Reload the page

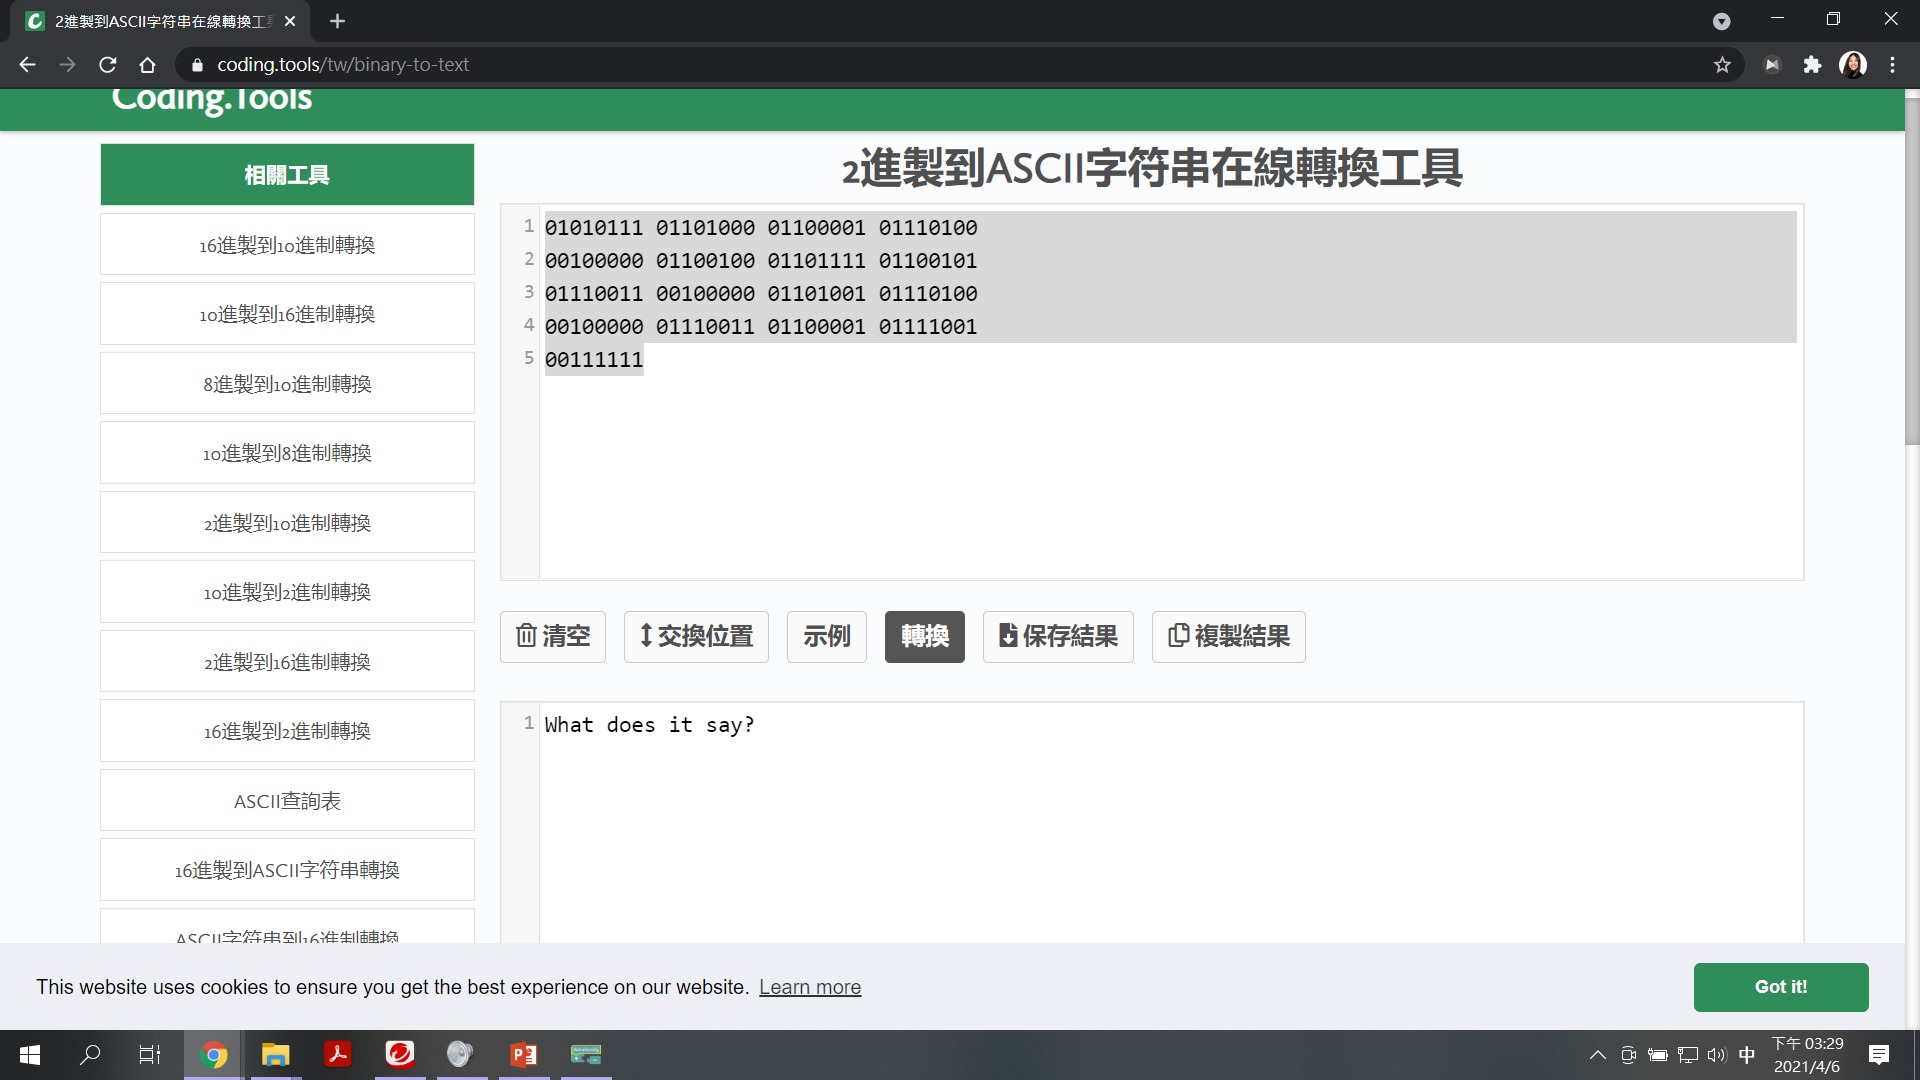tap(108, 65)
